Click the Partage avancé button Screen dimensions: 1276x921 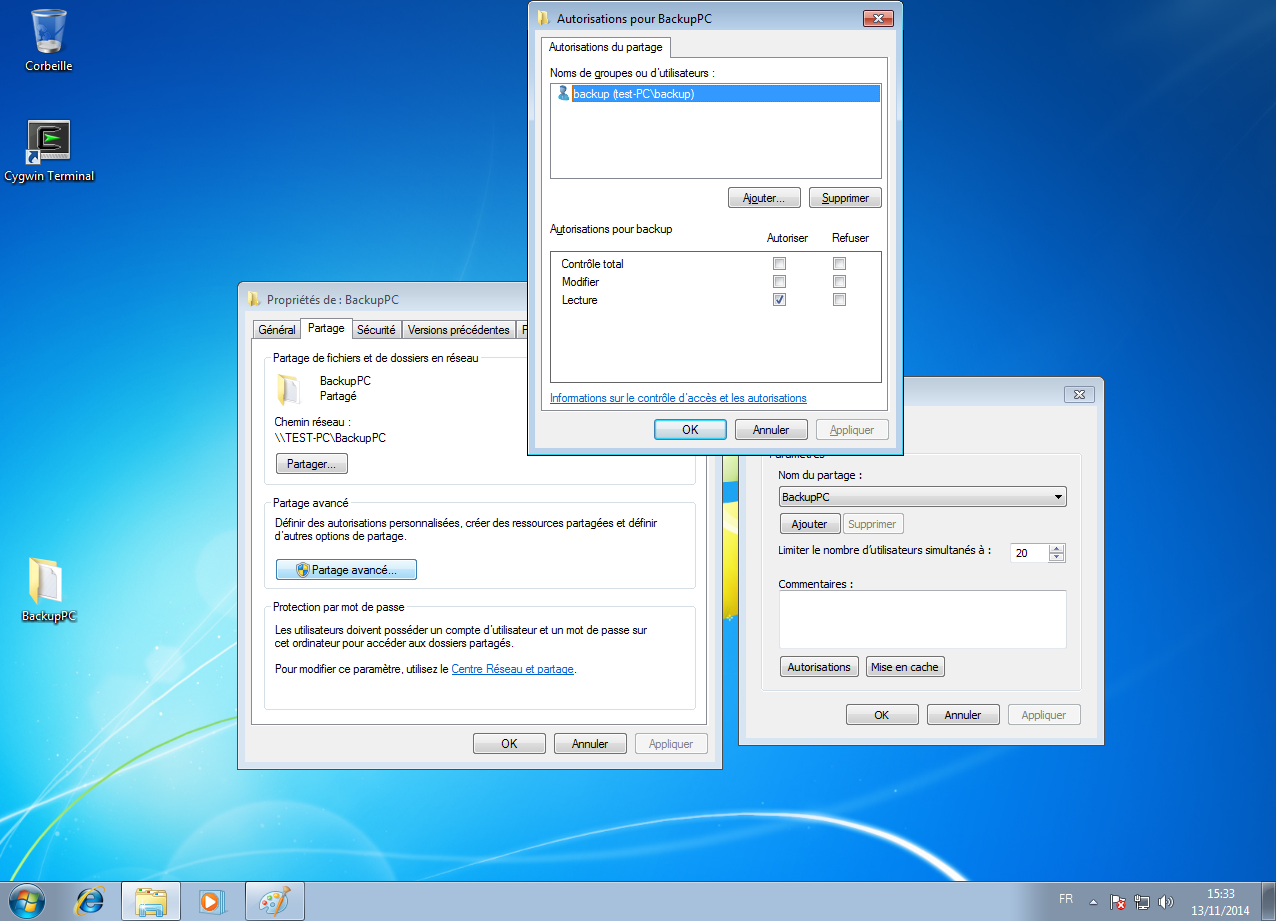pyautogui.click(x=346, y=570)
